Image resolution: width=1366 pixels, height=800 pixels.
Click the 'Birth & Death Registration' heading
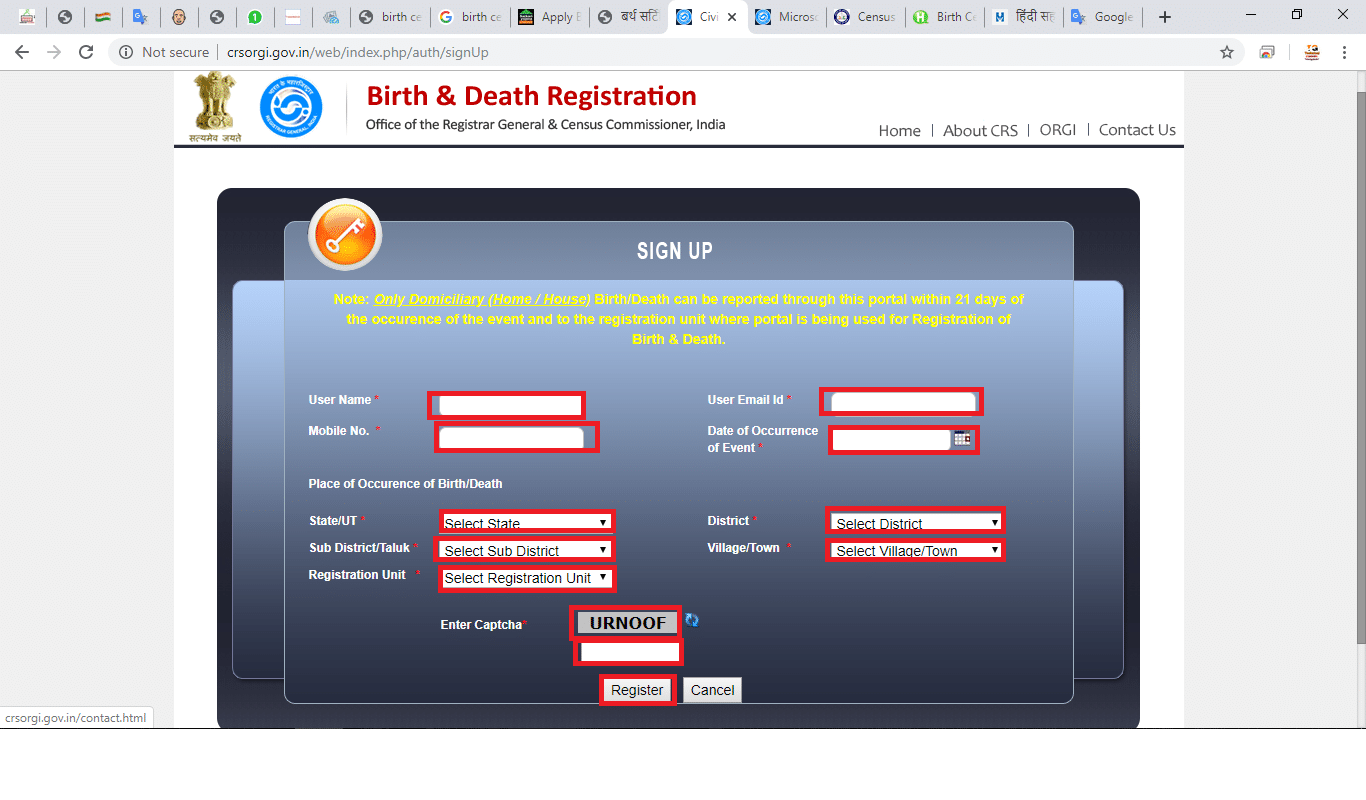click(x=531, y=96)
